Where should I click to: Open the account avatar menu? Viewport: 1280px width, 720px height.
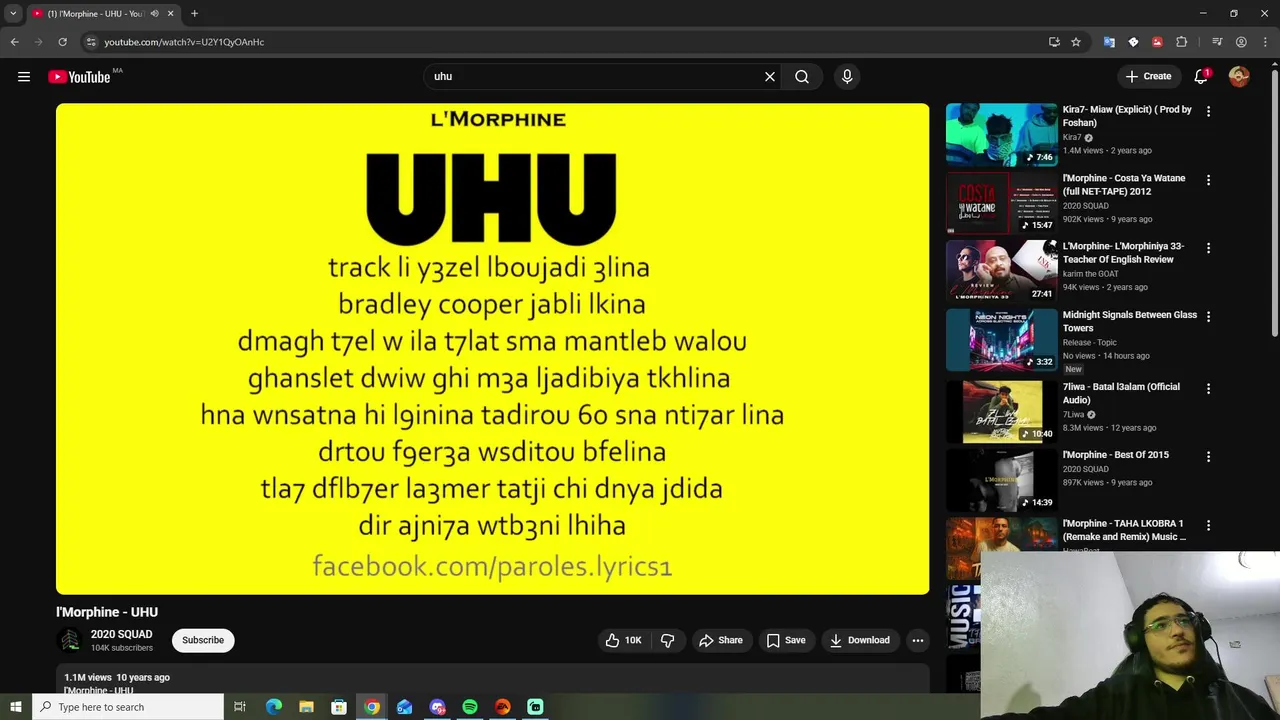[x=1239, y=77]
